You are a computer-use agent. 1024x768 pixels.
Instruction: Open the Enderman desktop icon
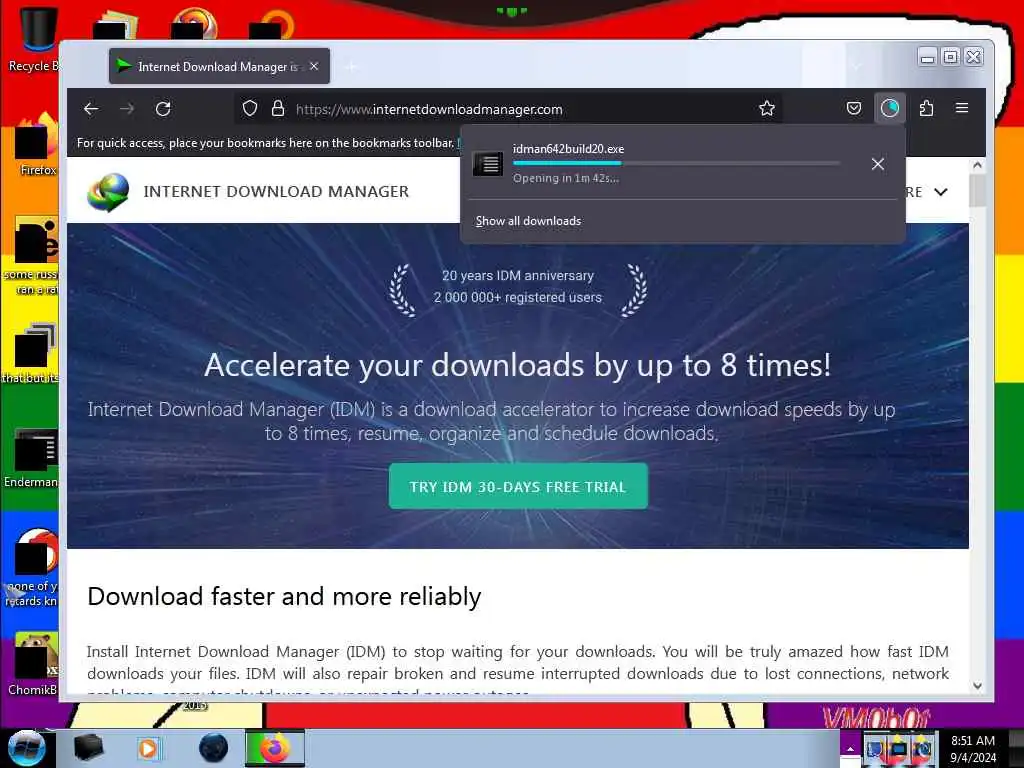pos(33,459)
